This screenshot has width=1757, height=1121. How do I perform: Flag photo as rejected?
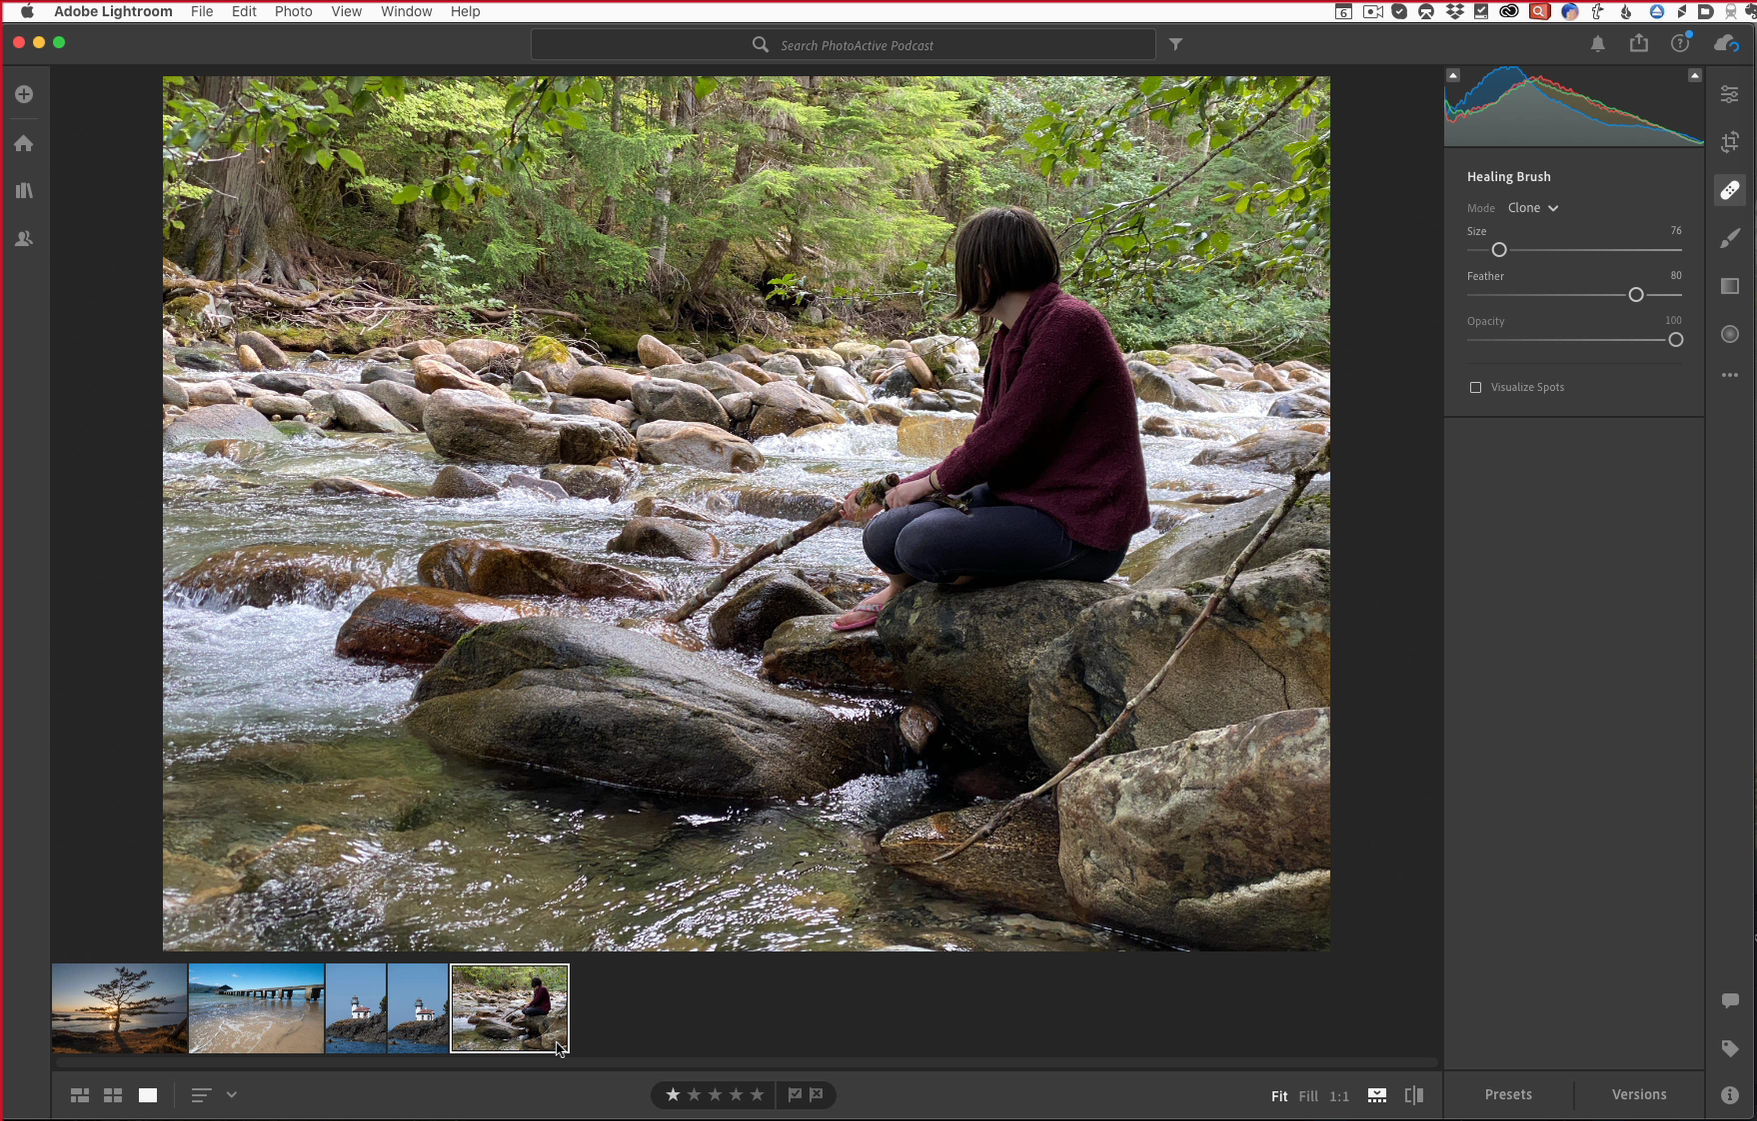[x=817, y=1095]
